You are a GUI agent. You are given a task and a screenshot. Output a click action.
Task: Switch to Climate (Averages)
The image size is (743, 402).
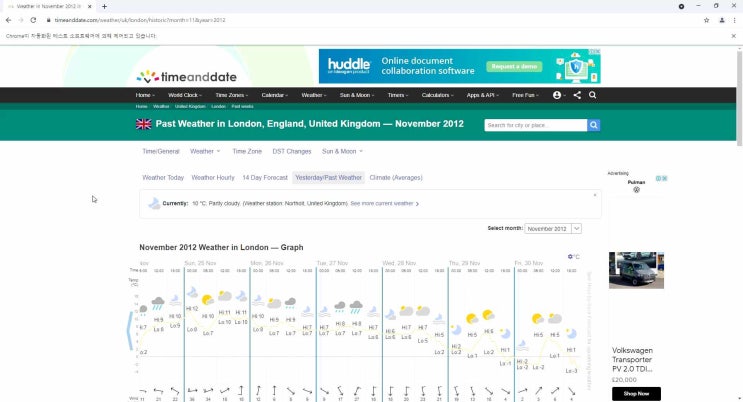(x=396, y=177)
